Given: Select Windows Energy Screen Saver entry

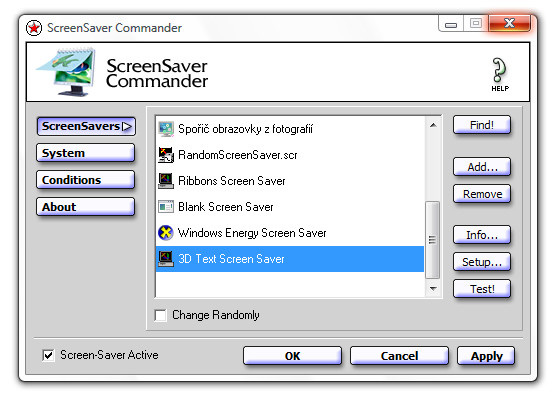Looking at the screenshot, I should pyautogui.click(x=290, y=233).
